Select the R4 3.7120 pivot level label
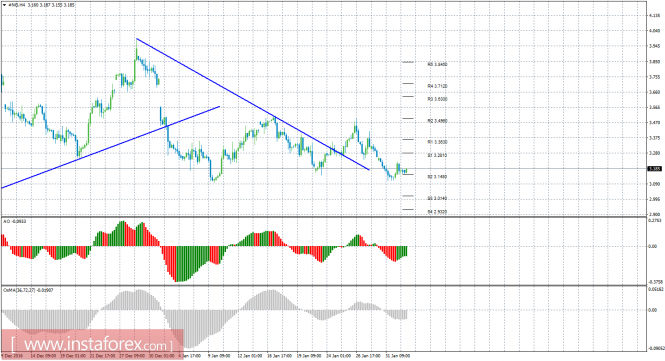665x361 pixels. click(x=437, y=86)
